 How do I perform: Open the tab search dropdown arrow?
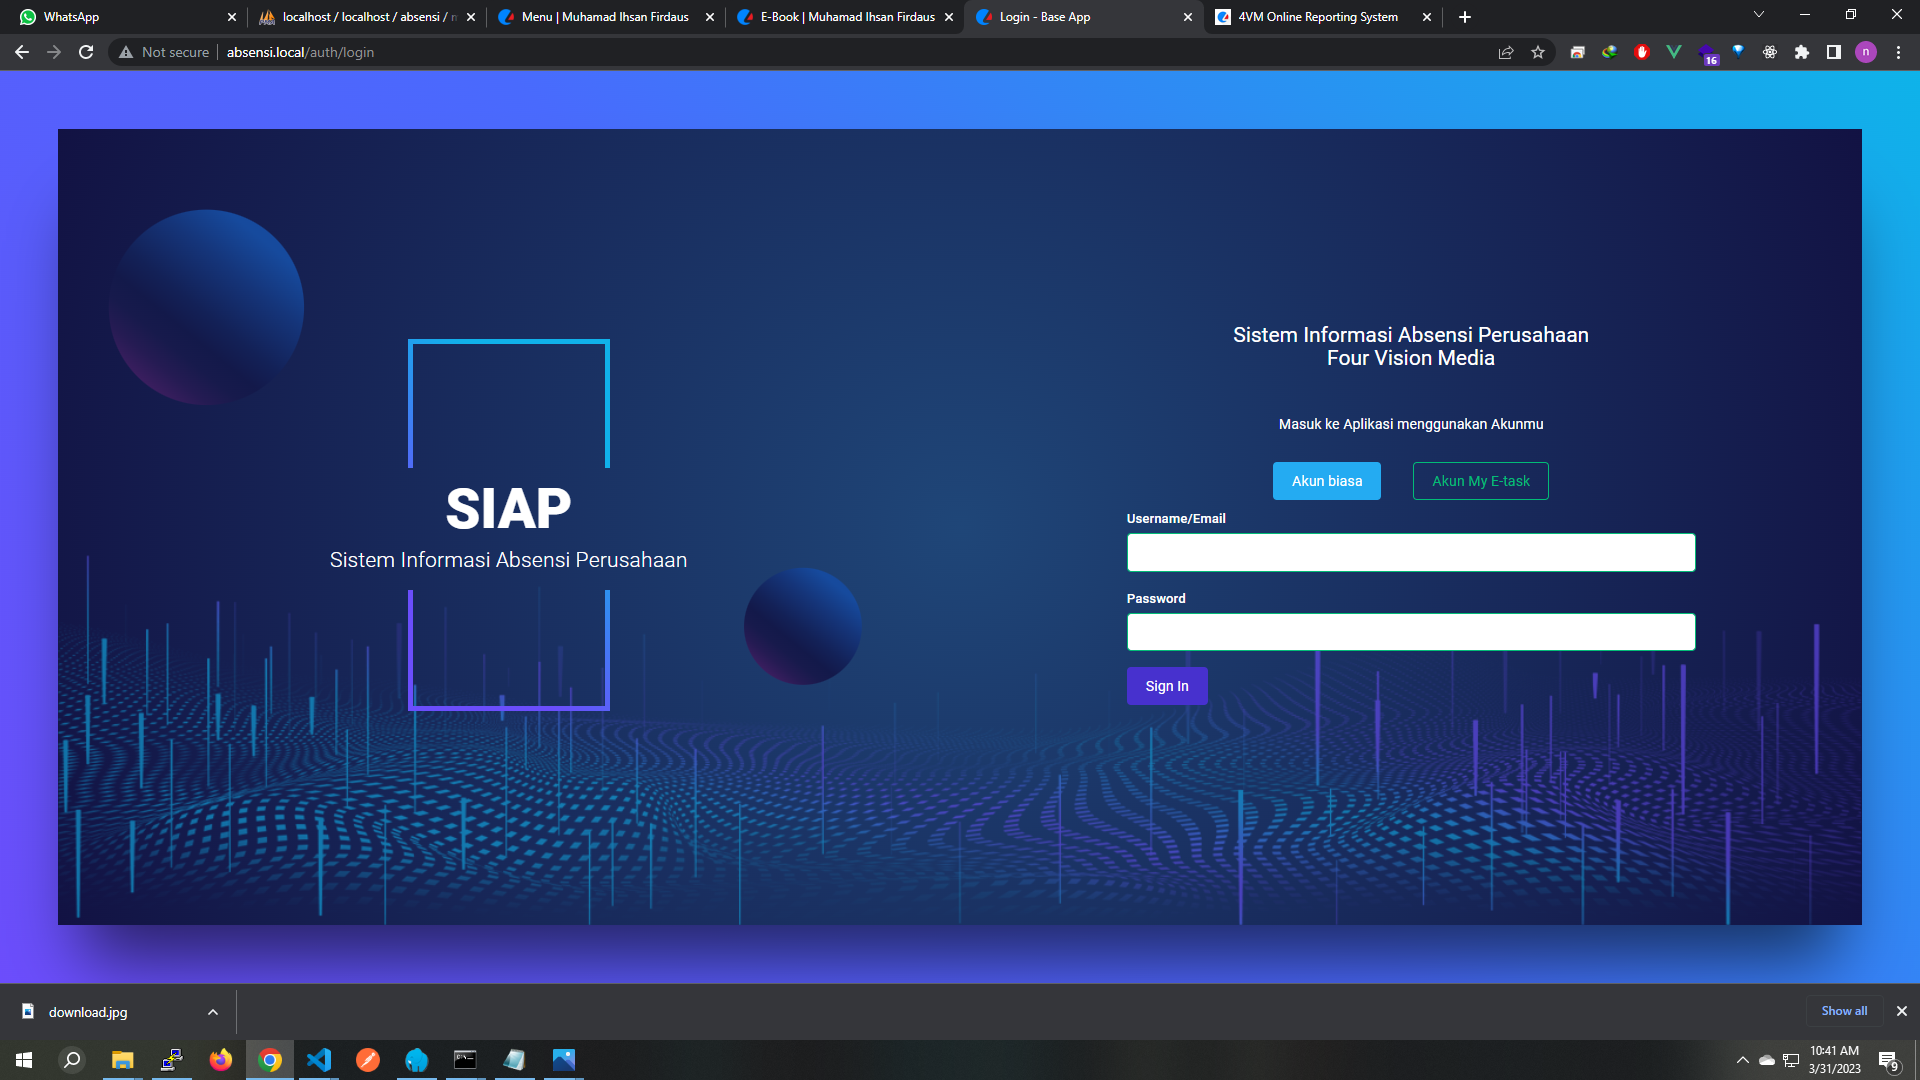[1759, 15]
